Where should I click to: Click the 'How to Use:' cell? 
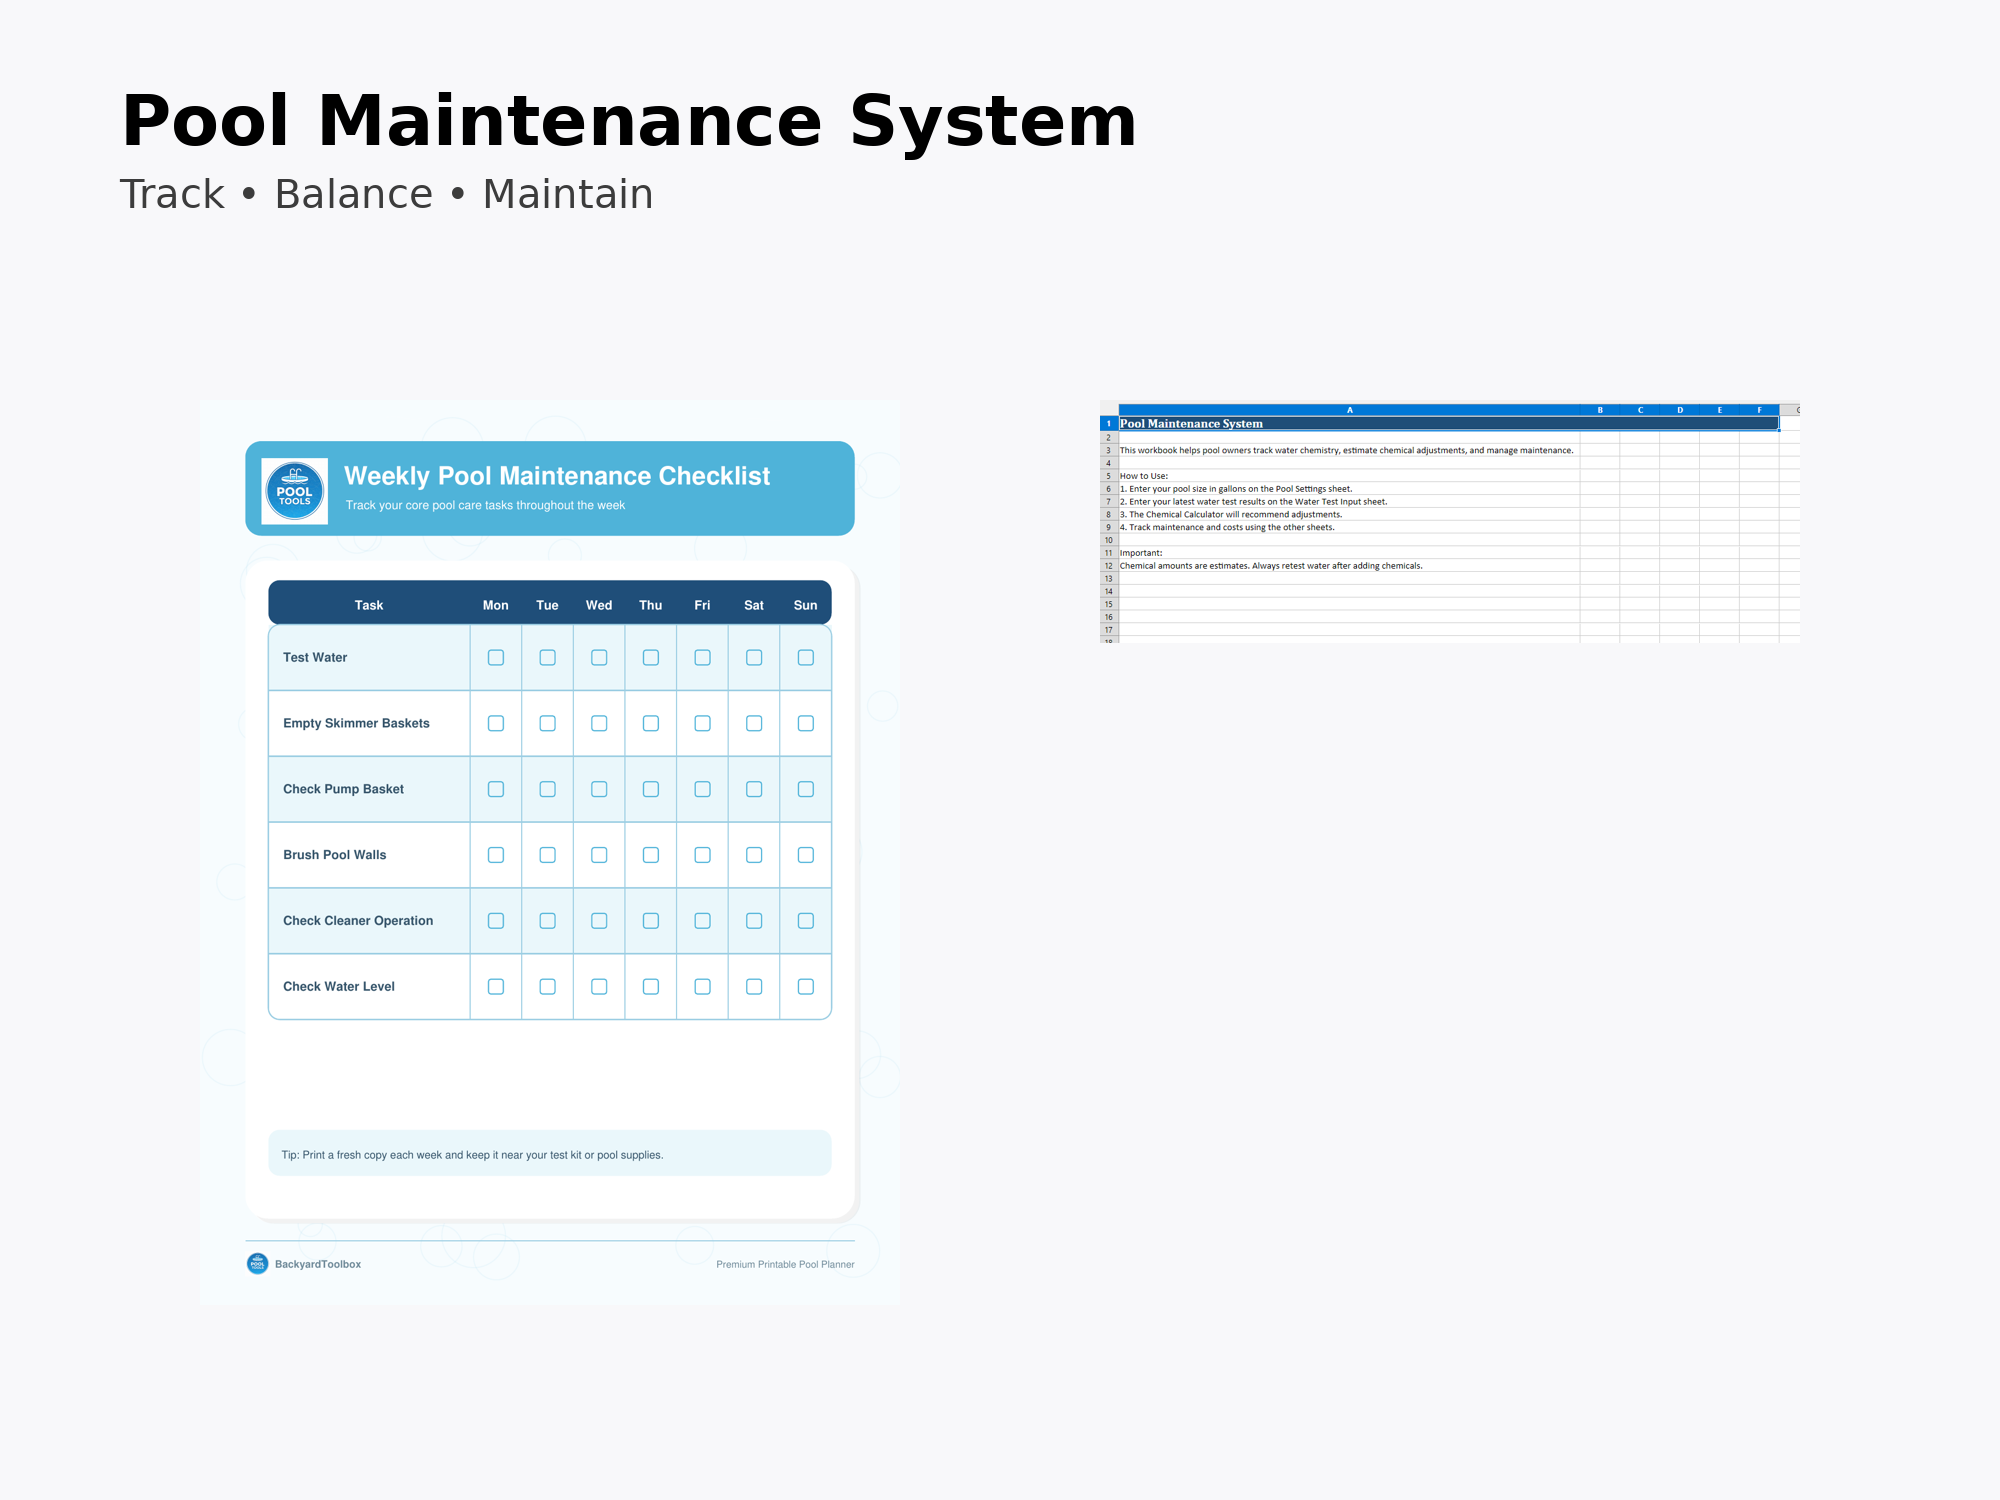pyautogui.click(x=1349, y=476)
